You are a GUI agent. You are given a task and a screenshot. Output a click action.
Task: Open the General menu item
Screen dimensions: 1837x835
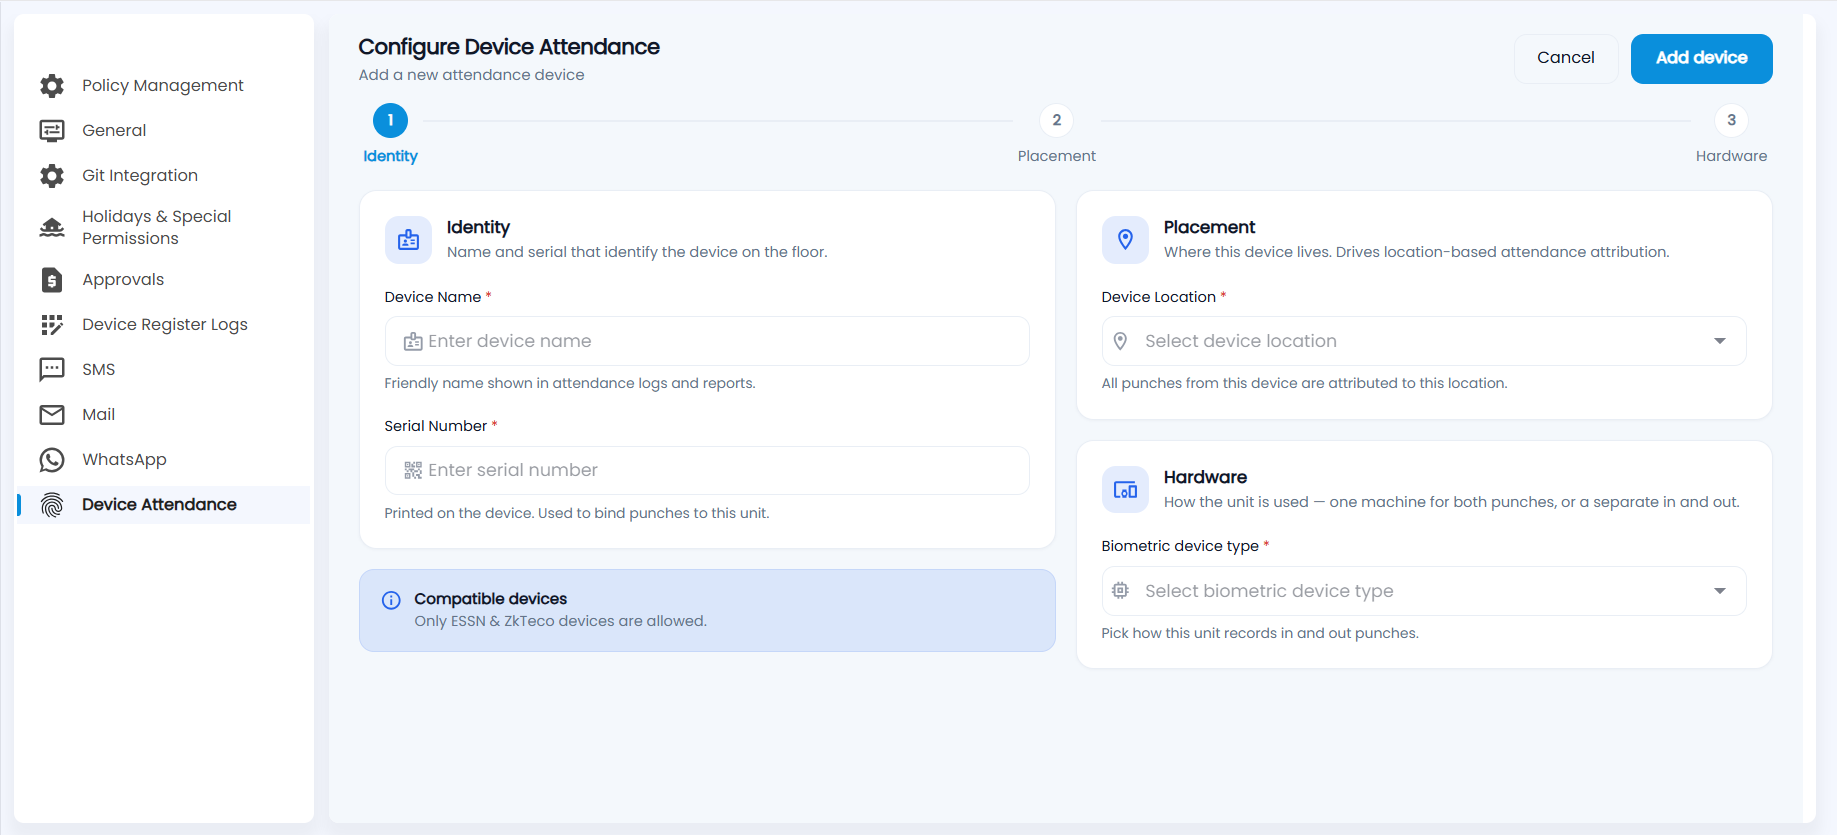pyautogui.click(x=163, y=131)
